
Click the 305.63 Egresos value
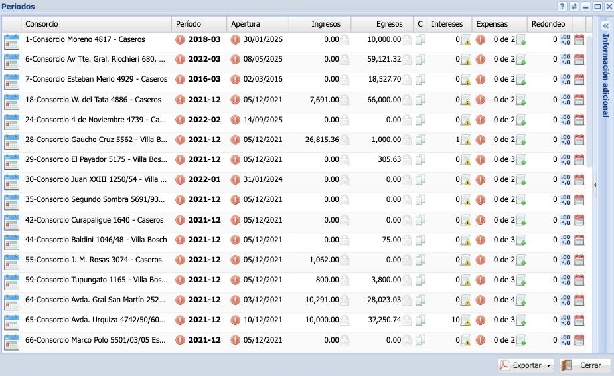(x=389, y=159)
